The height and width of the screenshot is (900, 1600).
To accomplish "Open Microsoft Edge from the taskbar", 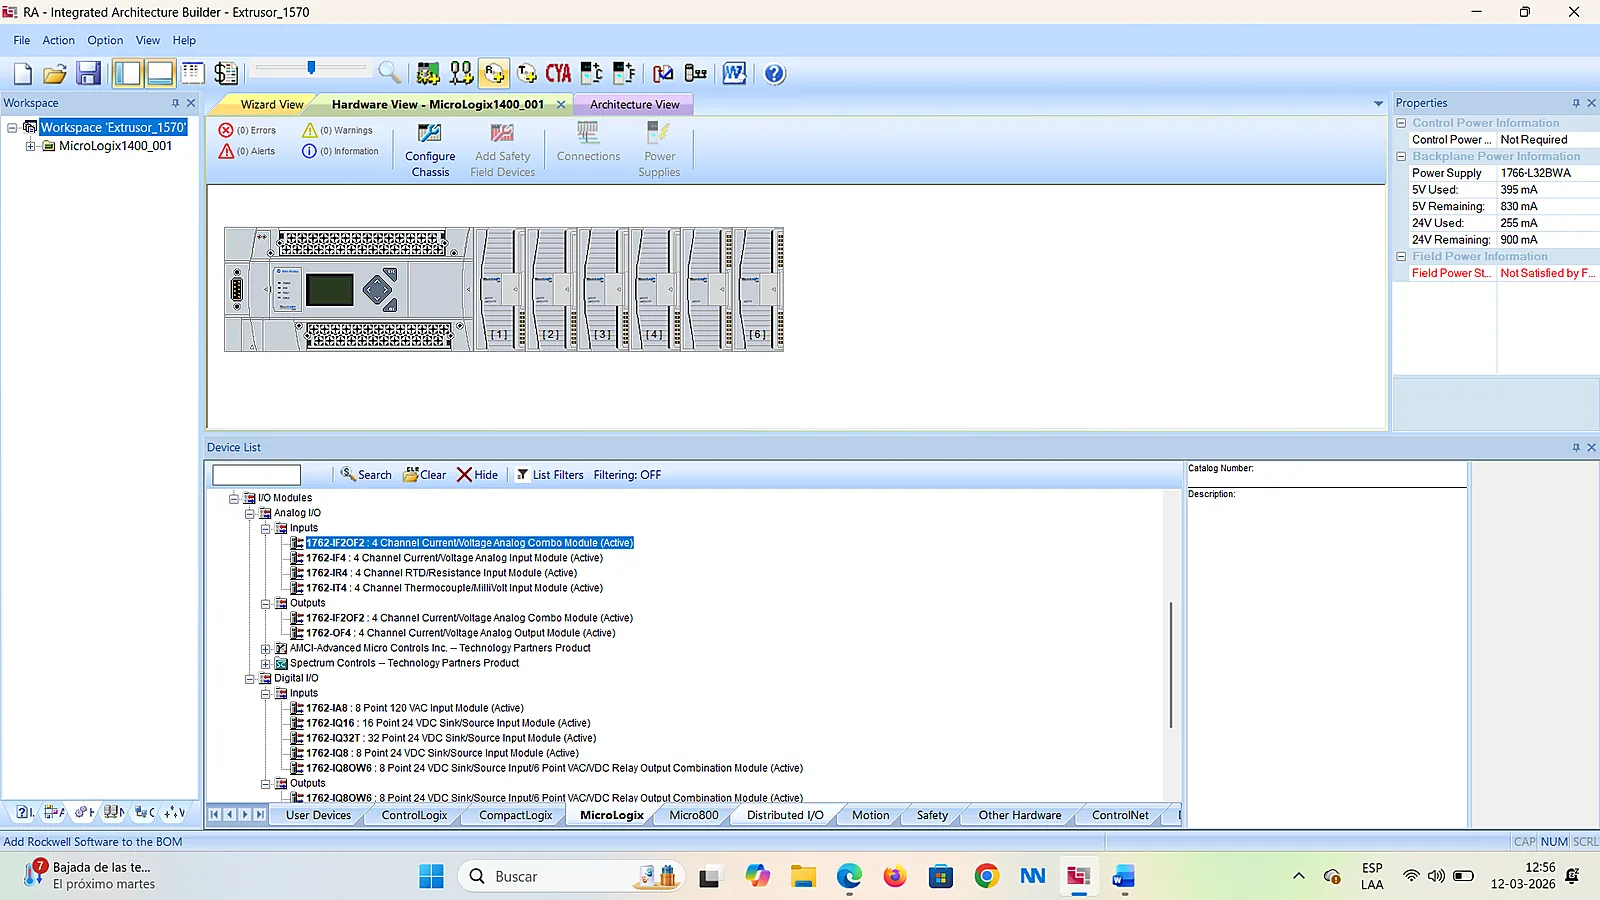I will coord(849,877).
